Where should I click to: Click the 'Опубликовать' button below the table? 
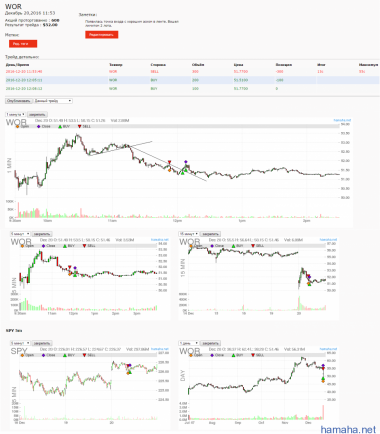click(19, 101)
